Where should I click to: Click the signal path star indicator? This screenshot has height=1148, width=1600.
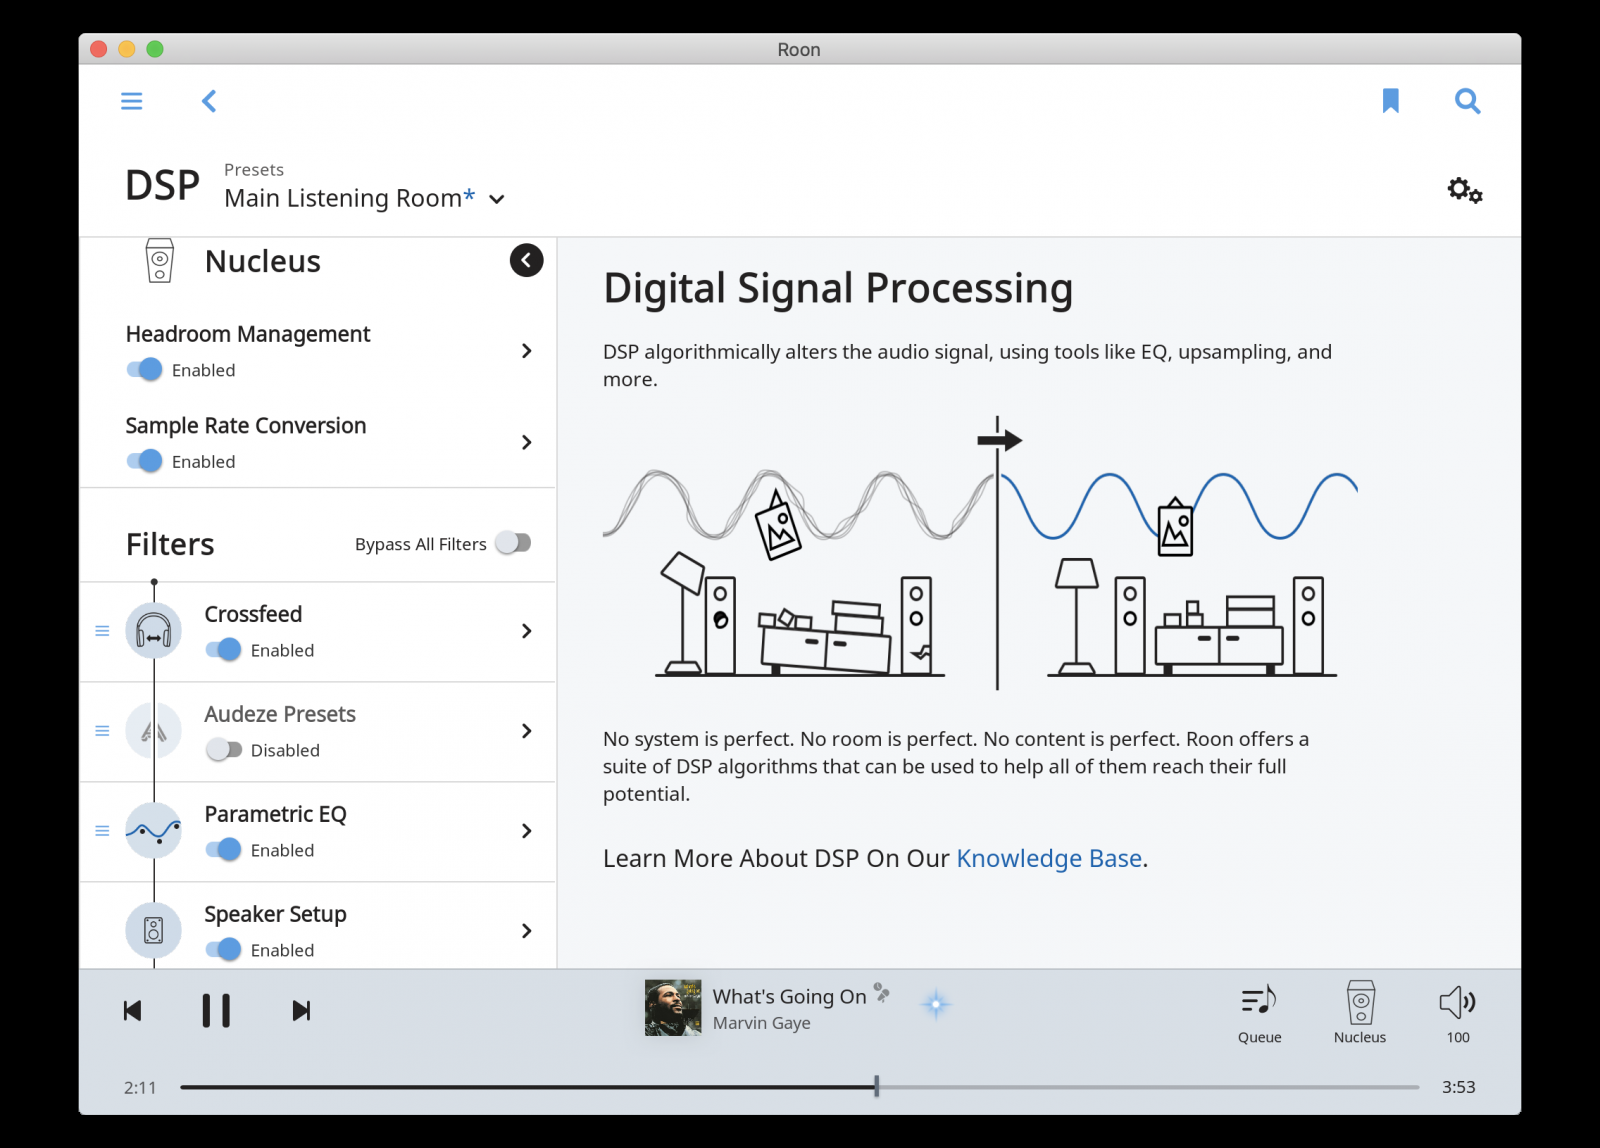[936, 1004]
